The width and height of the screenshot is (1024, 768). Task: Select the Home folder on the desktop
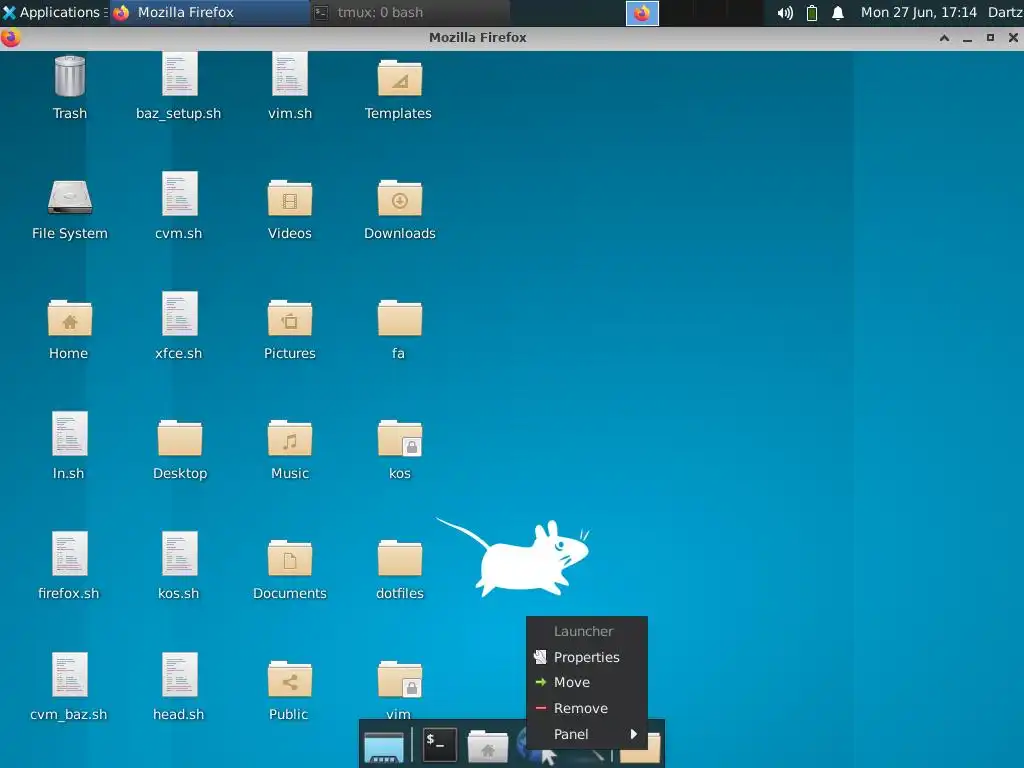[69, 319]
